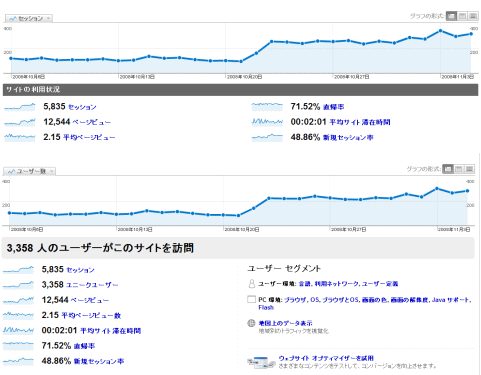The image size is (481, 375).
Task: Select the highlighted first graph-format icon on the ユーザー数 graph
Action: coord(448,169)
